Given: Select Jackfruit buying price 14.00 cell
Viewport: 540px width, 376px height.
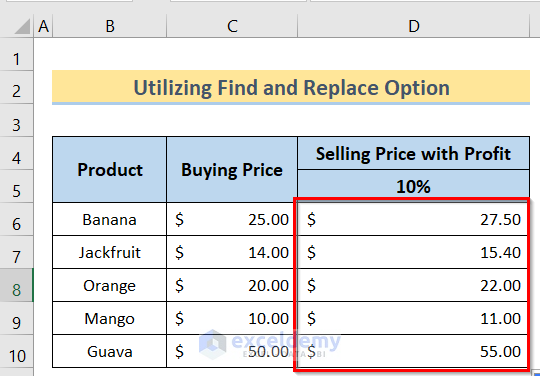Looking at the screenshot, I should coord(232,252).
